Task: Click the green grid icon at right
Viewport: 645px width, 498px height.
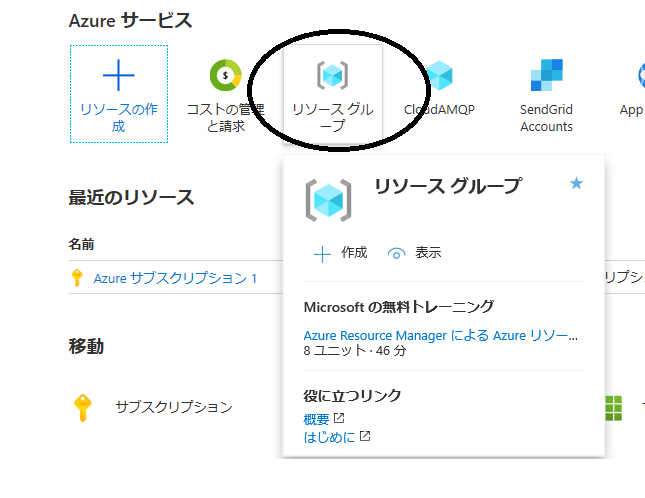Action: pyautogui.click(x=614, y=408)
